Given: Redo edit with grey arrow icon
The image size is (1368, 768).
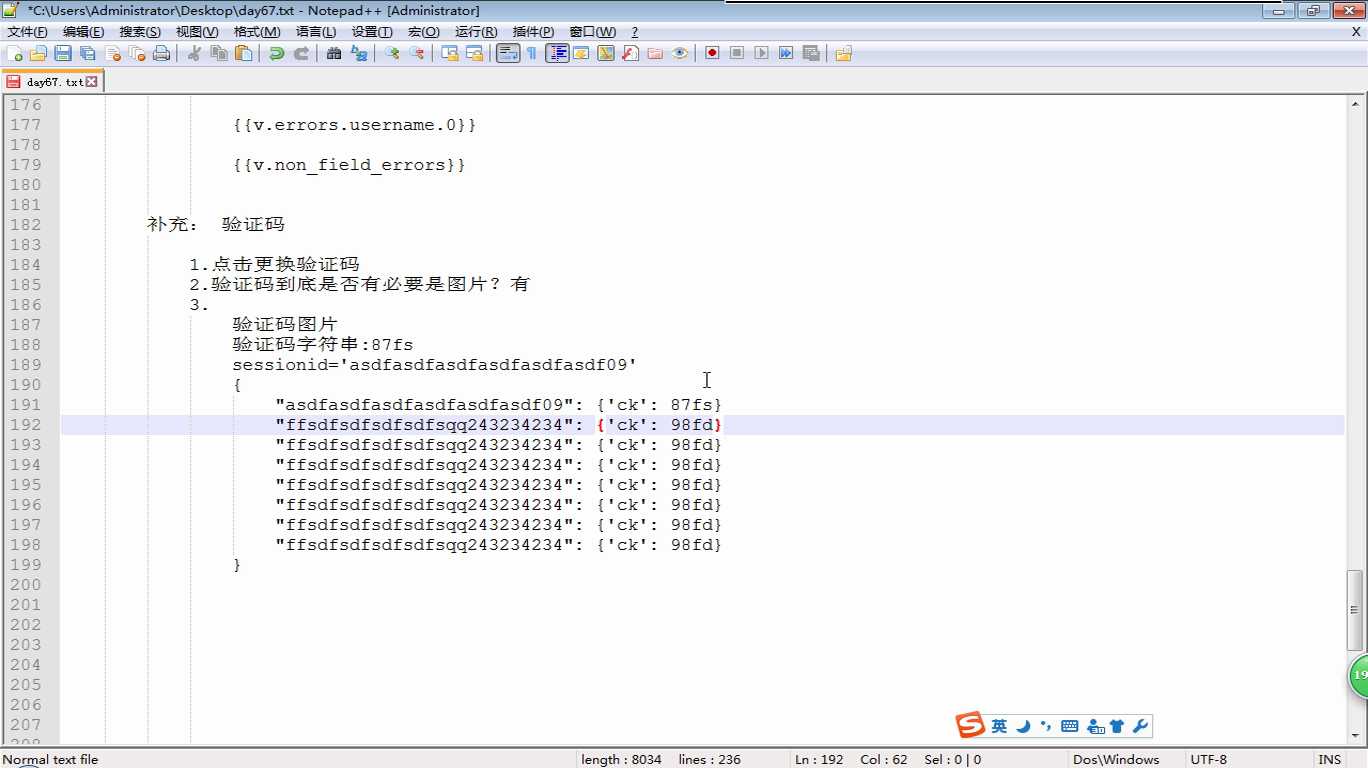Looking at the screenshot, I should pyautogui.click(x=301, y=54).
